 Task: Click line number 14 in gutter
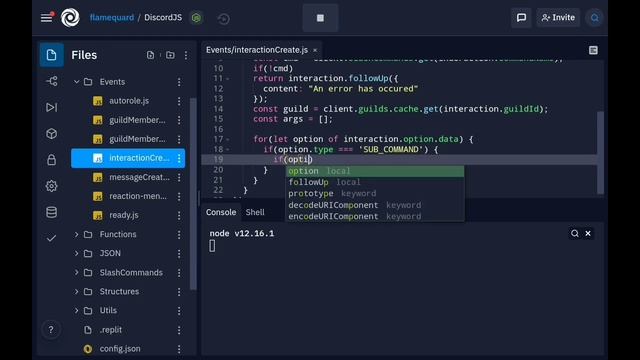tap(218, 109)
